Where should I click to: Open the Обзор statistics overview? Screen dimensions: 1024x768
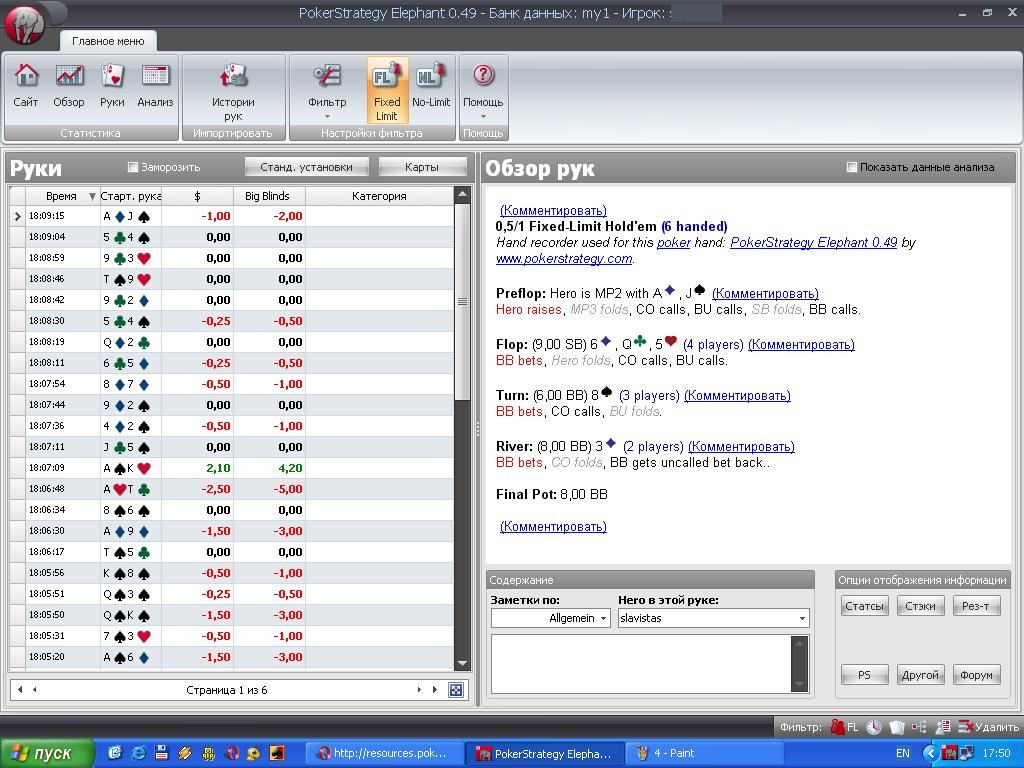(x=69, y=86)
